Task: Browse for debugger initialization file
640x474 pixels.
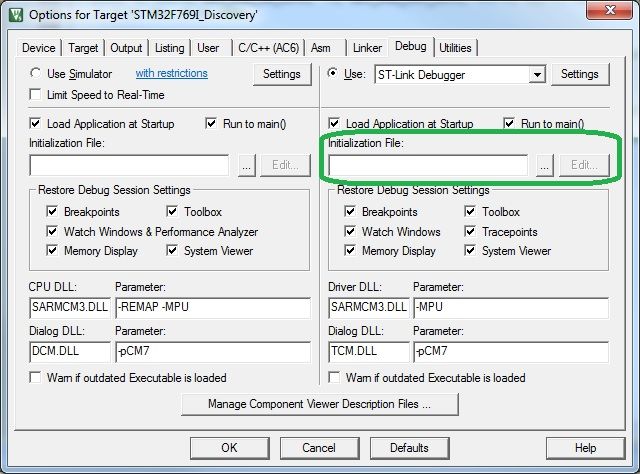Action: click(x=545, y=165)
